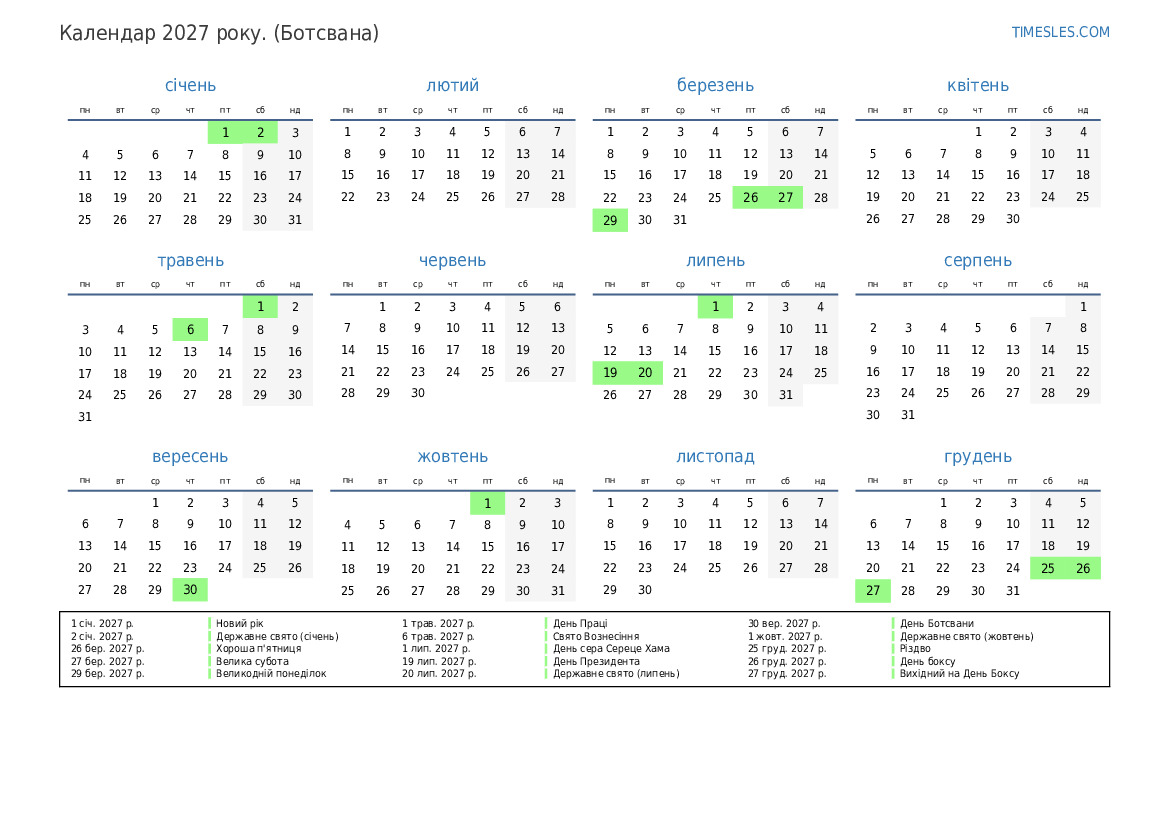Click highlighted December 26 in грудень
This screenshot has width=1169, height=827.
click(x=1083, y=568)
